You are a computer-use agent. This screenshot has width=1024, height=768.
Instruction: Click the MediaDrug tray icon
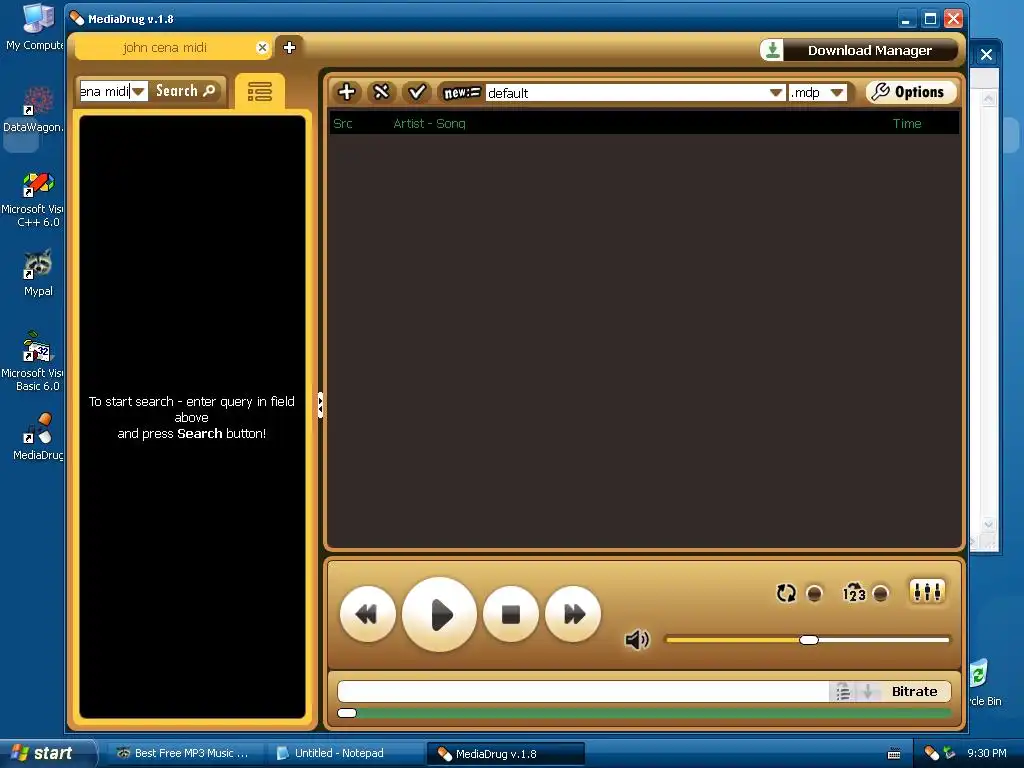931,753
